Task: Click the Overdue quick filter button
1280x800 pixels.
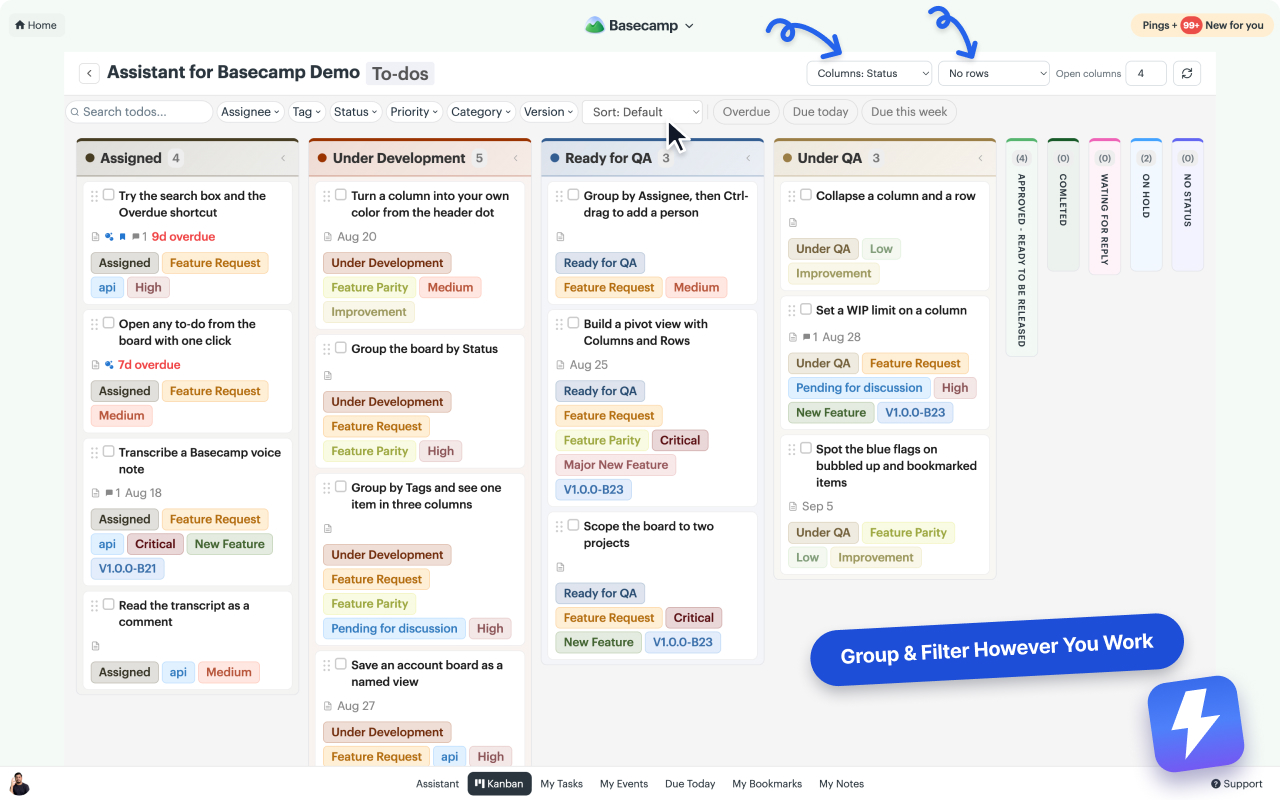Action: (x=746, y=112)
